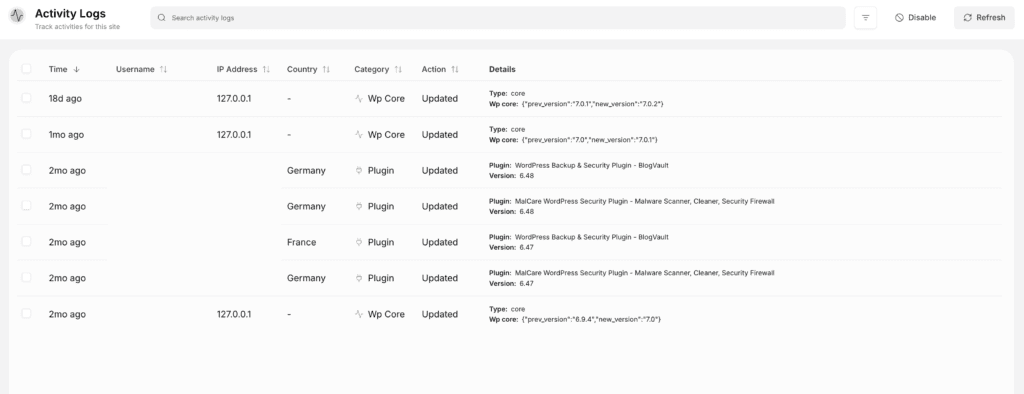Open the filter options icon button
Image resolution: width=1024 pixels, height=394 pixels.
(865, 18)
